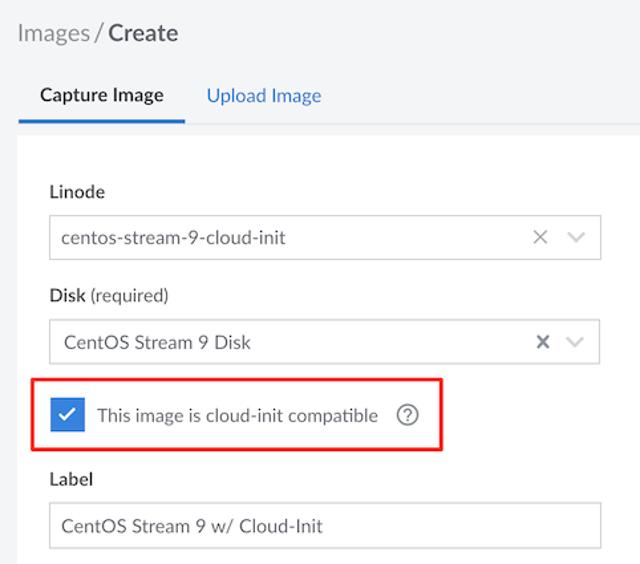Expand the Linode dropdown chevron
The height and width of the screenshot is (564, 640).
click(x=576, y=237)
